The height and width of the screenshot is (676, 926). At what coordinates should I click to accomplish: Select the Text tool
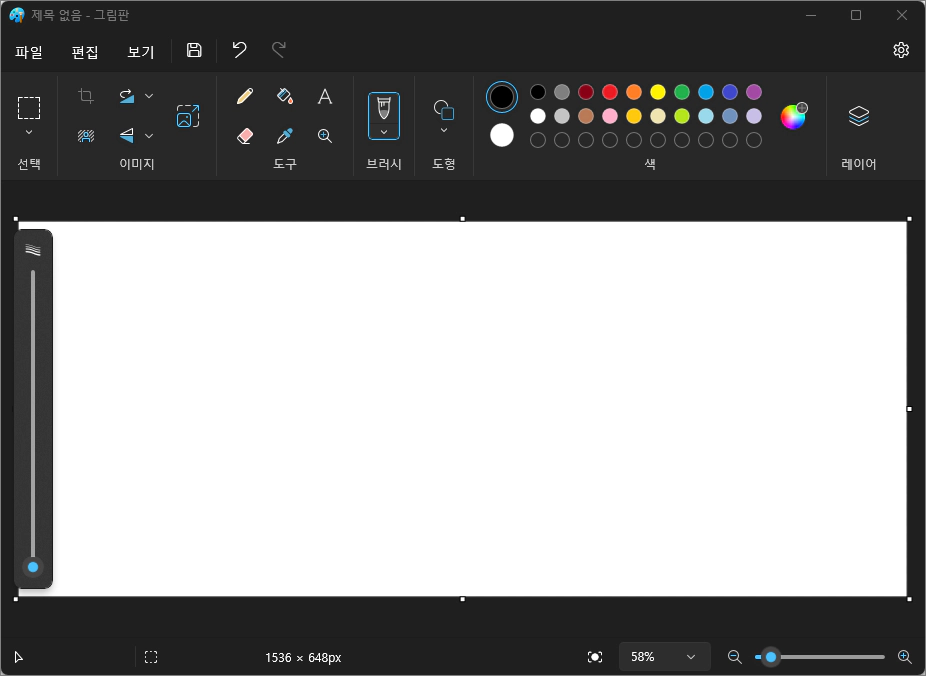pyautogui.click(x=325, y=96)
